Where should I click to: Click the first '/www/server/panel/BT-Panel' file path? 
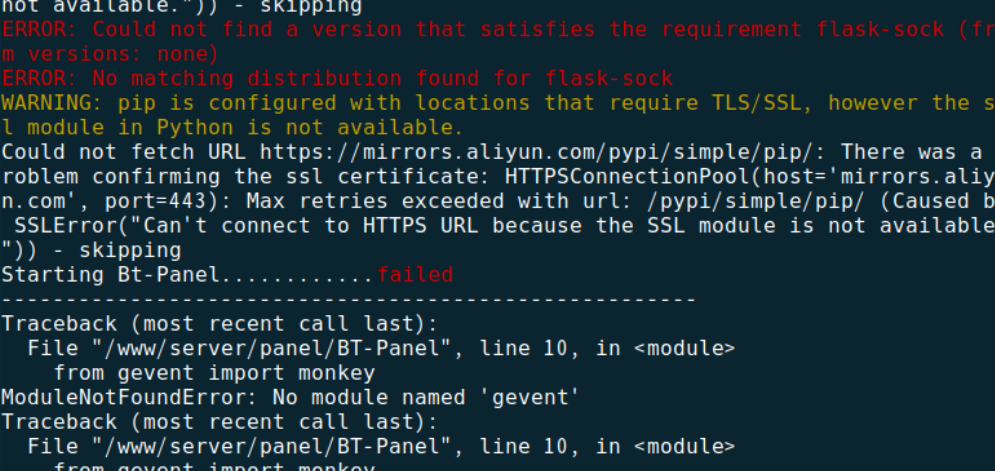[272, 348]
